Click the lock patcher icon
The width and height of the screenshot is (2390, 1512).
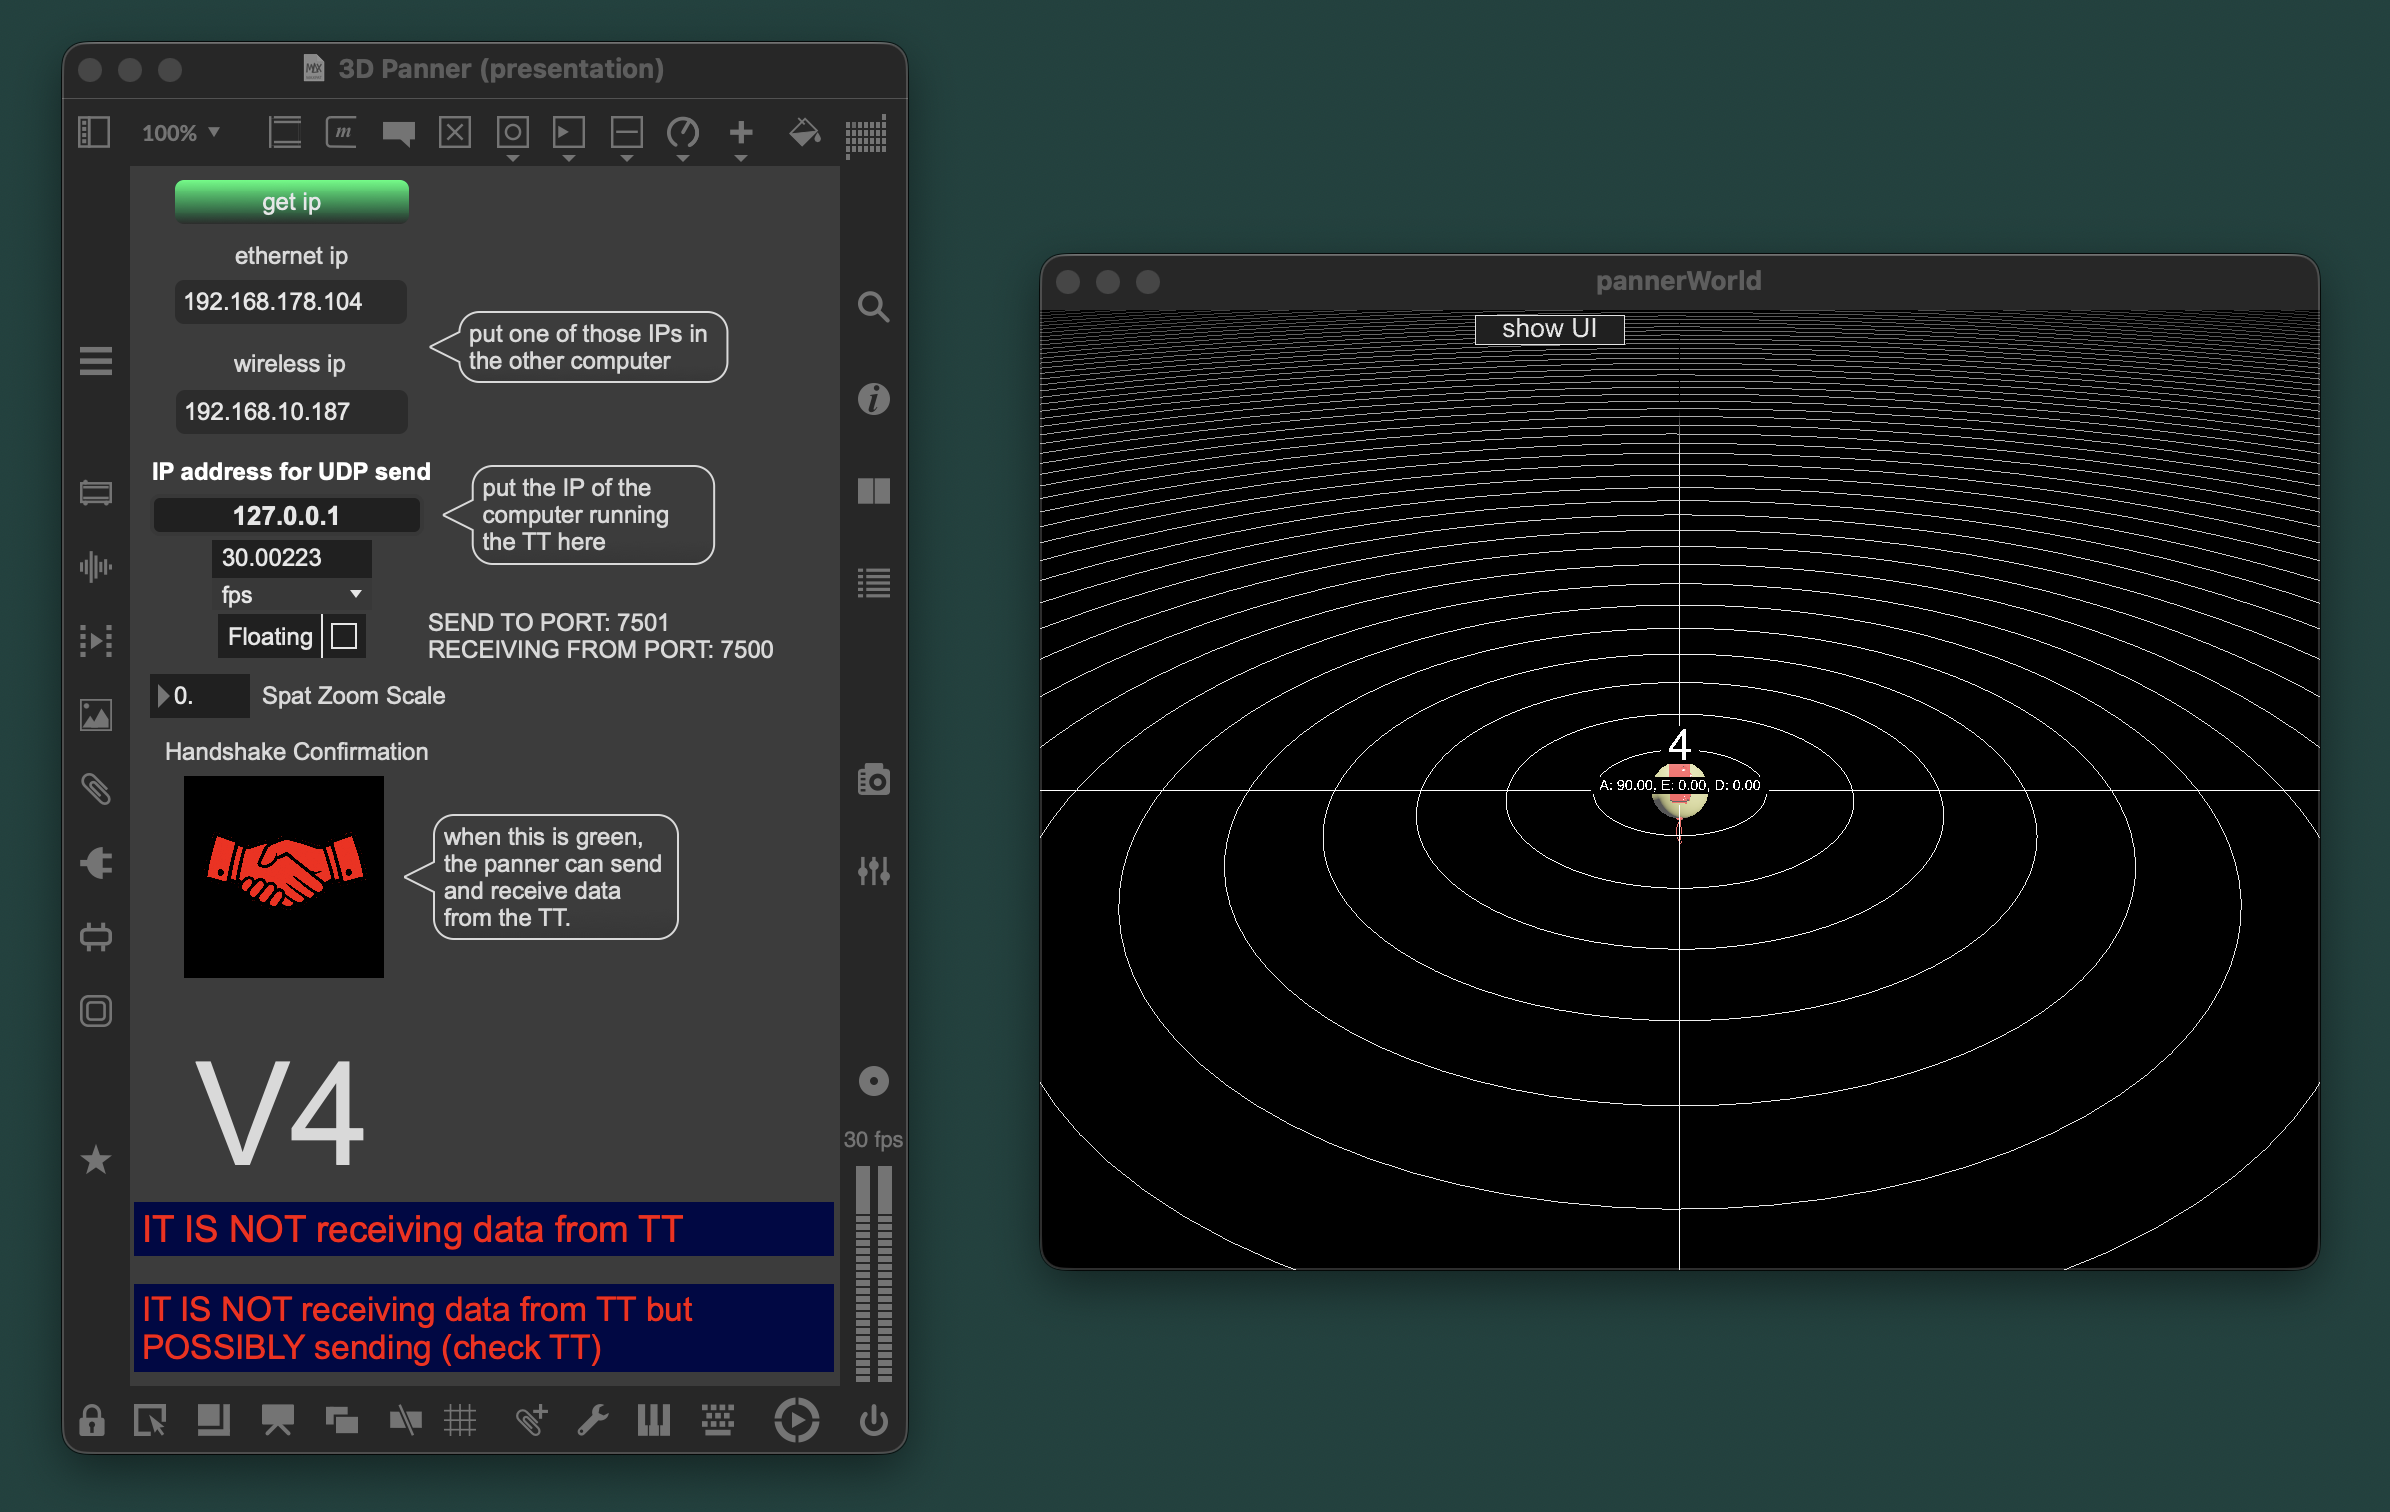click(92, 1419)
